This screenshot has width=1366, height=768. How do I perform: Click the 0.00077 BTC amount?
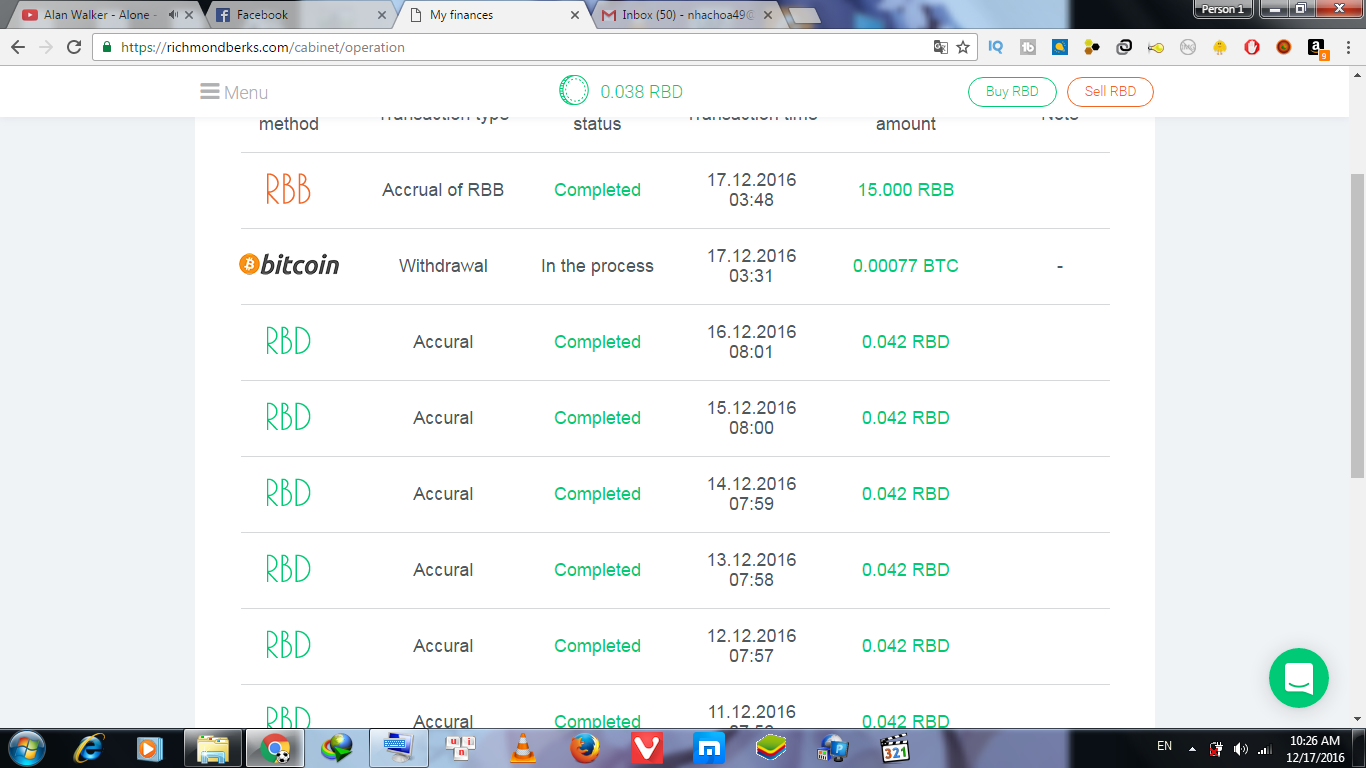tap(906, 266)
